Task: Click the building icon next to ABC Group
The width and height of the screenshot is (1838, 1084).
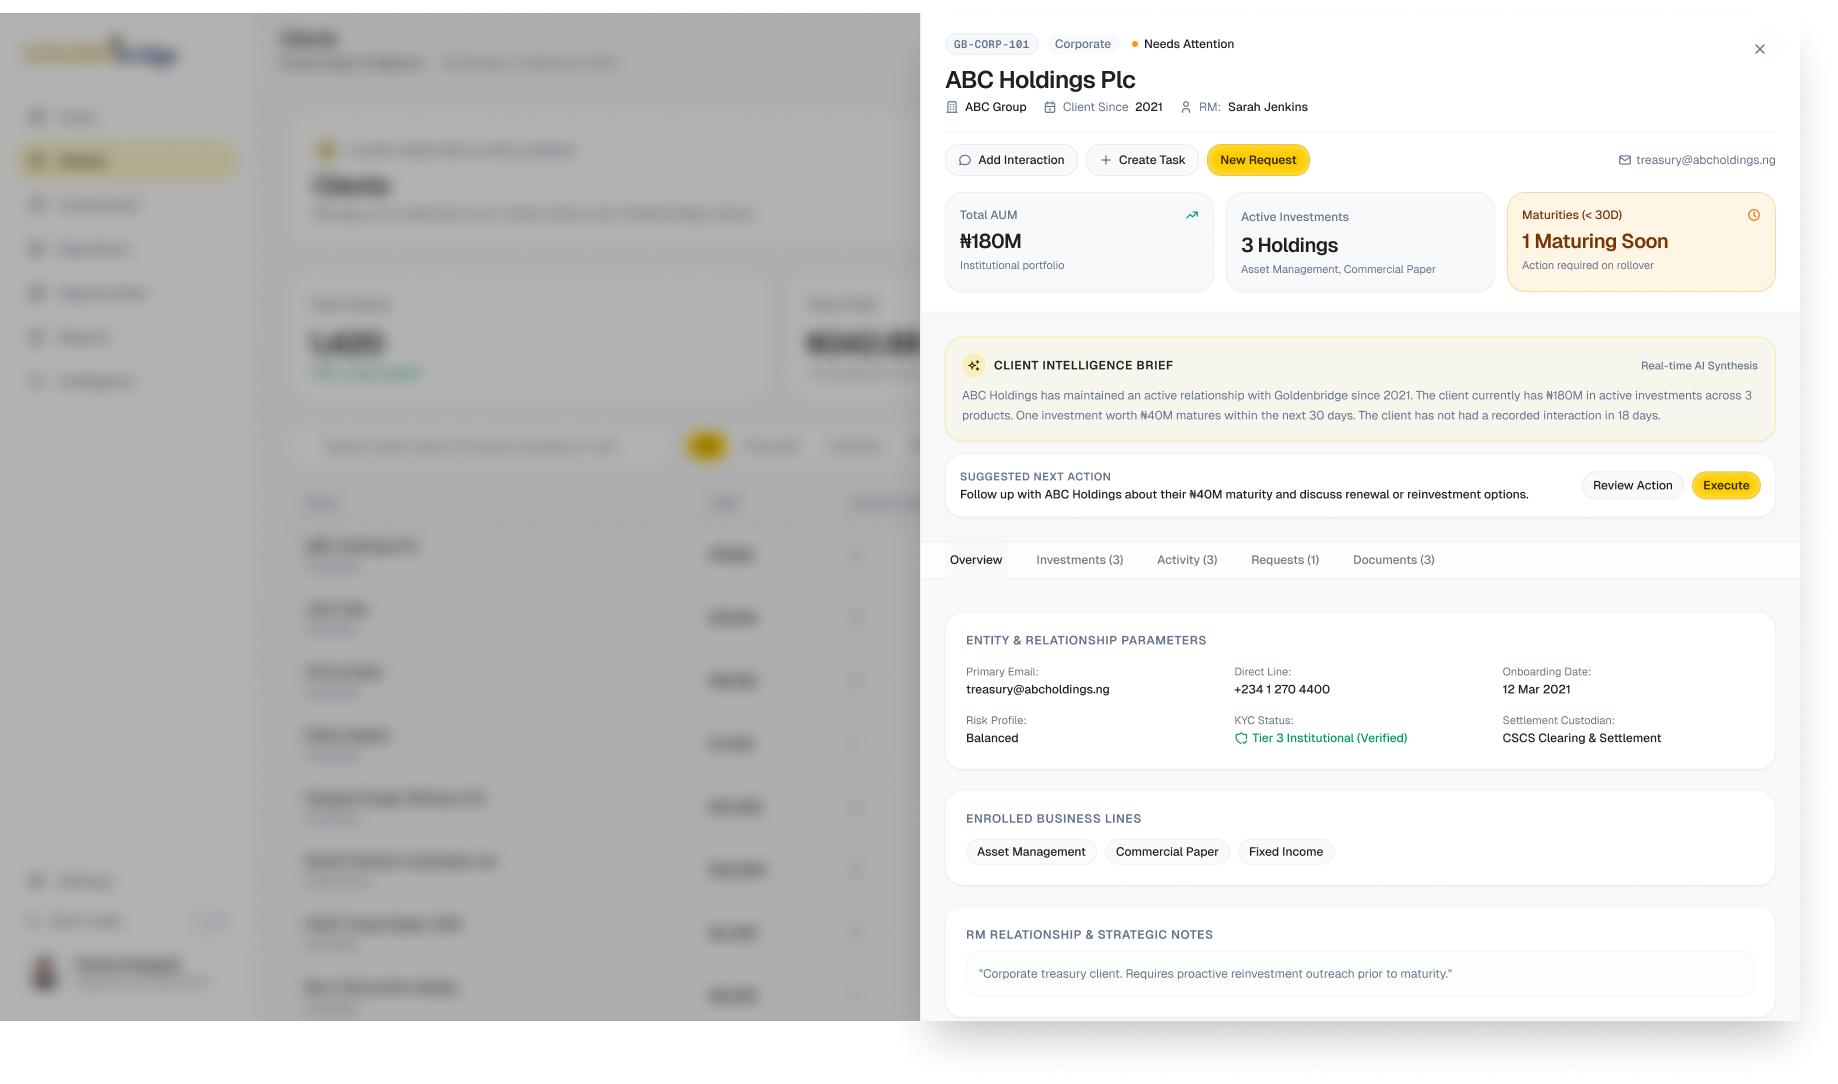Action: tap(952, 107)
